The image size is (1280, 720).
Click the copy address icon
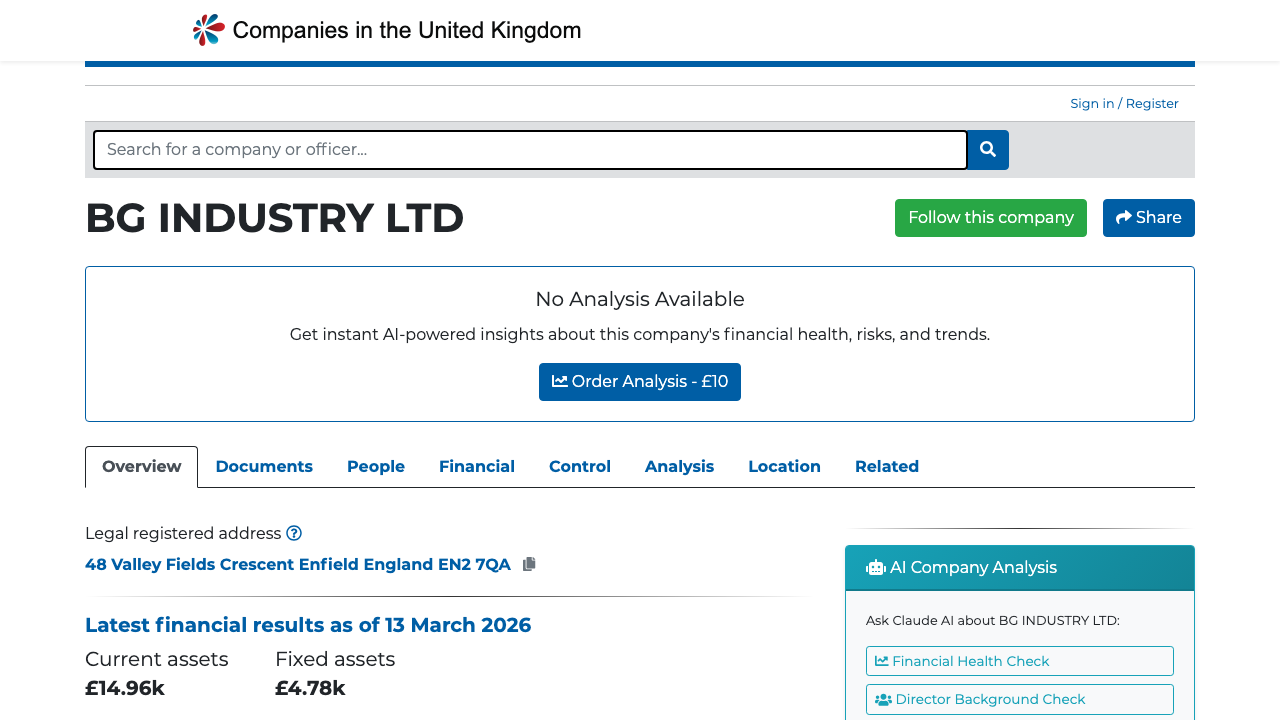click(528, 563)
